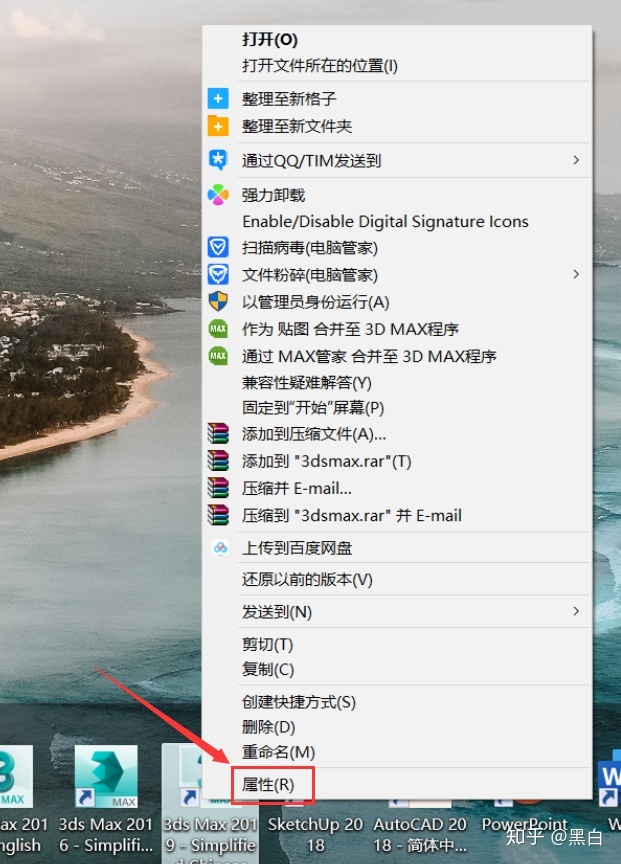Click the SketchUp 2018 shortcut label

tap(315, 834)
